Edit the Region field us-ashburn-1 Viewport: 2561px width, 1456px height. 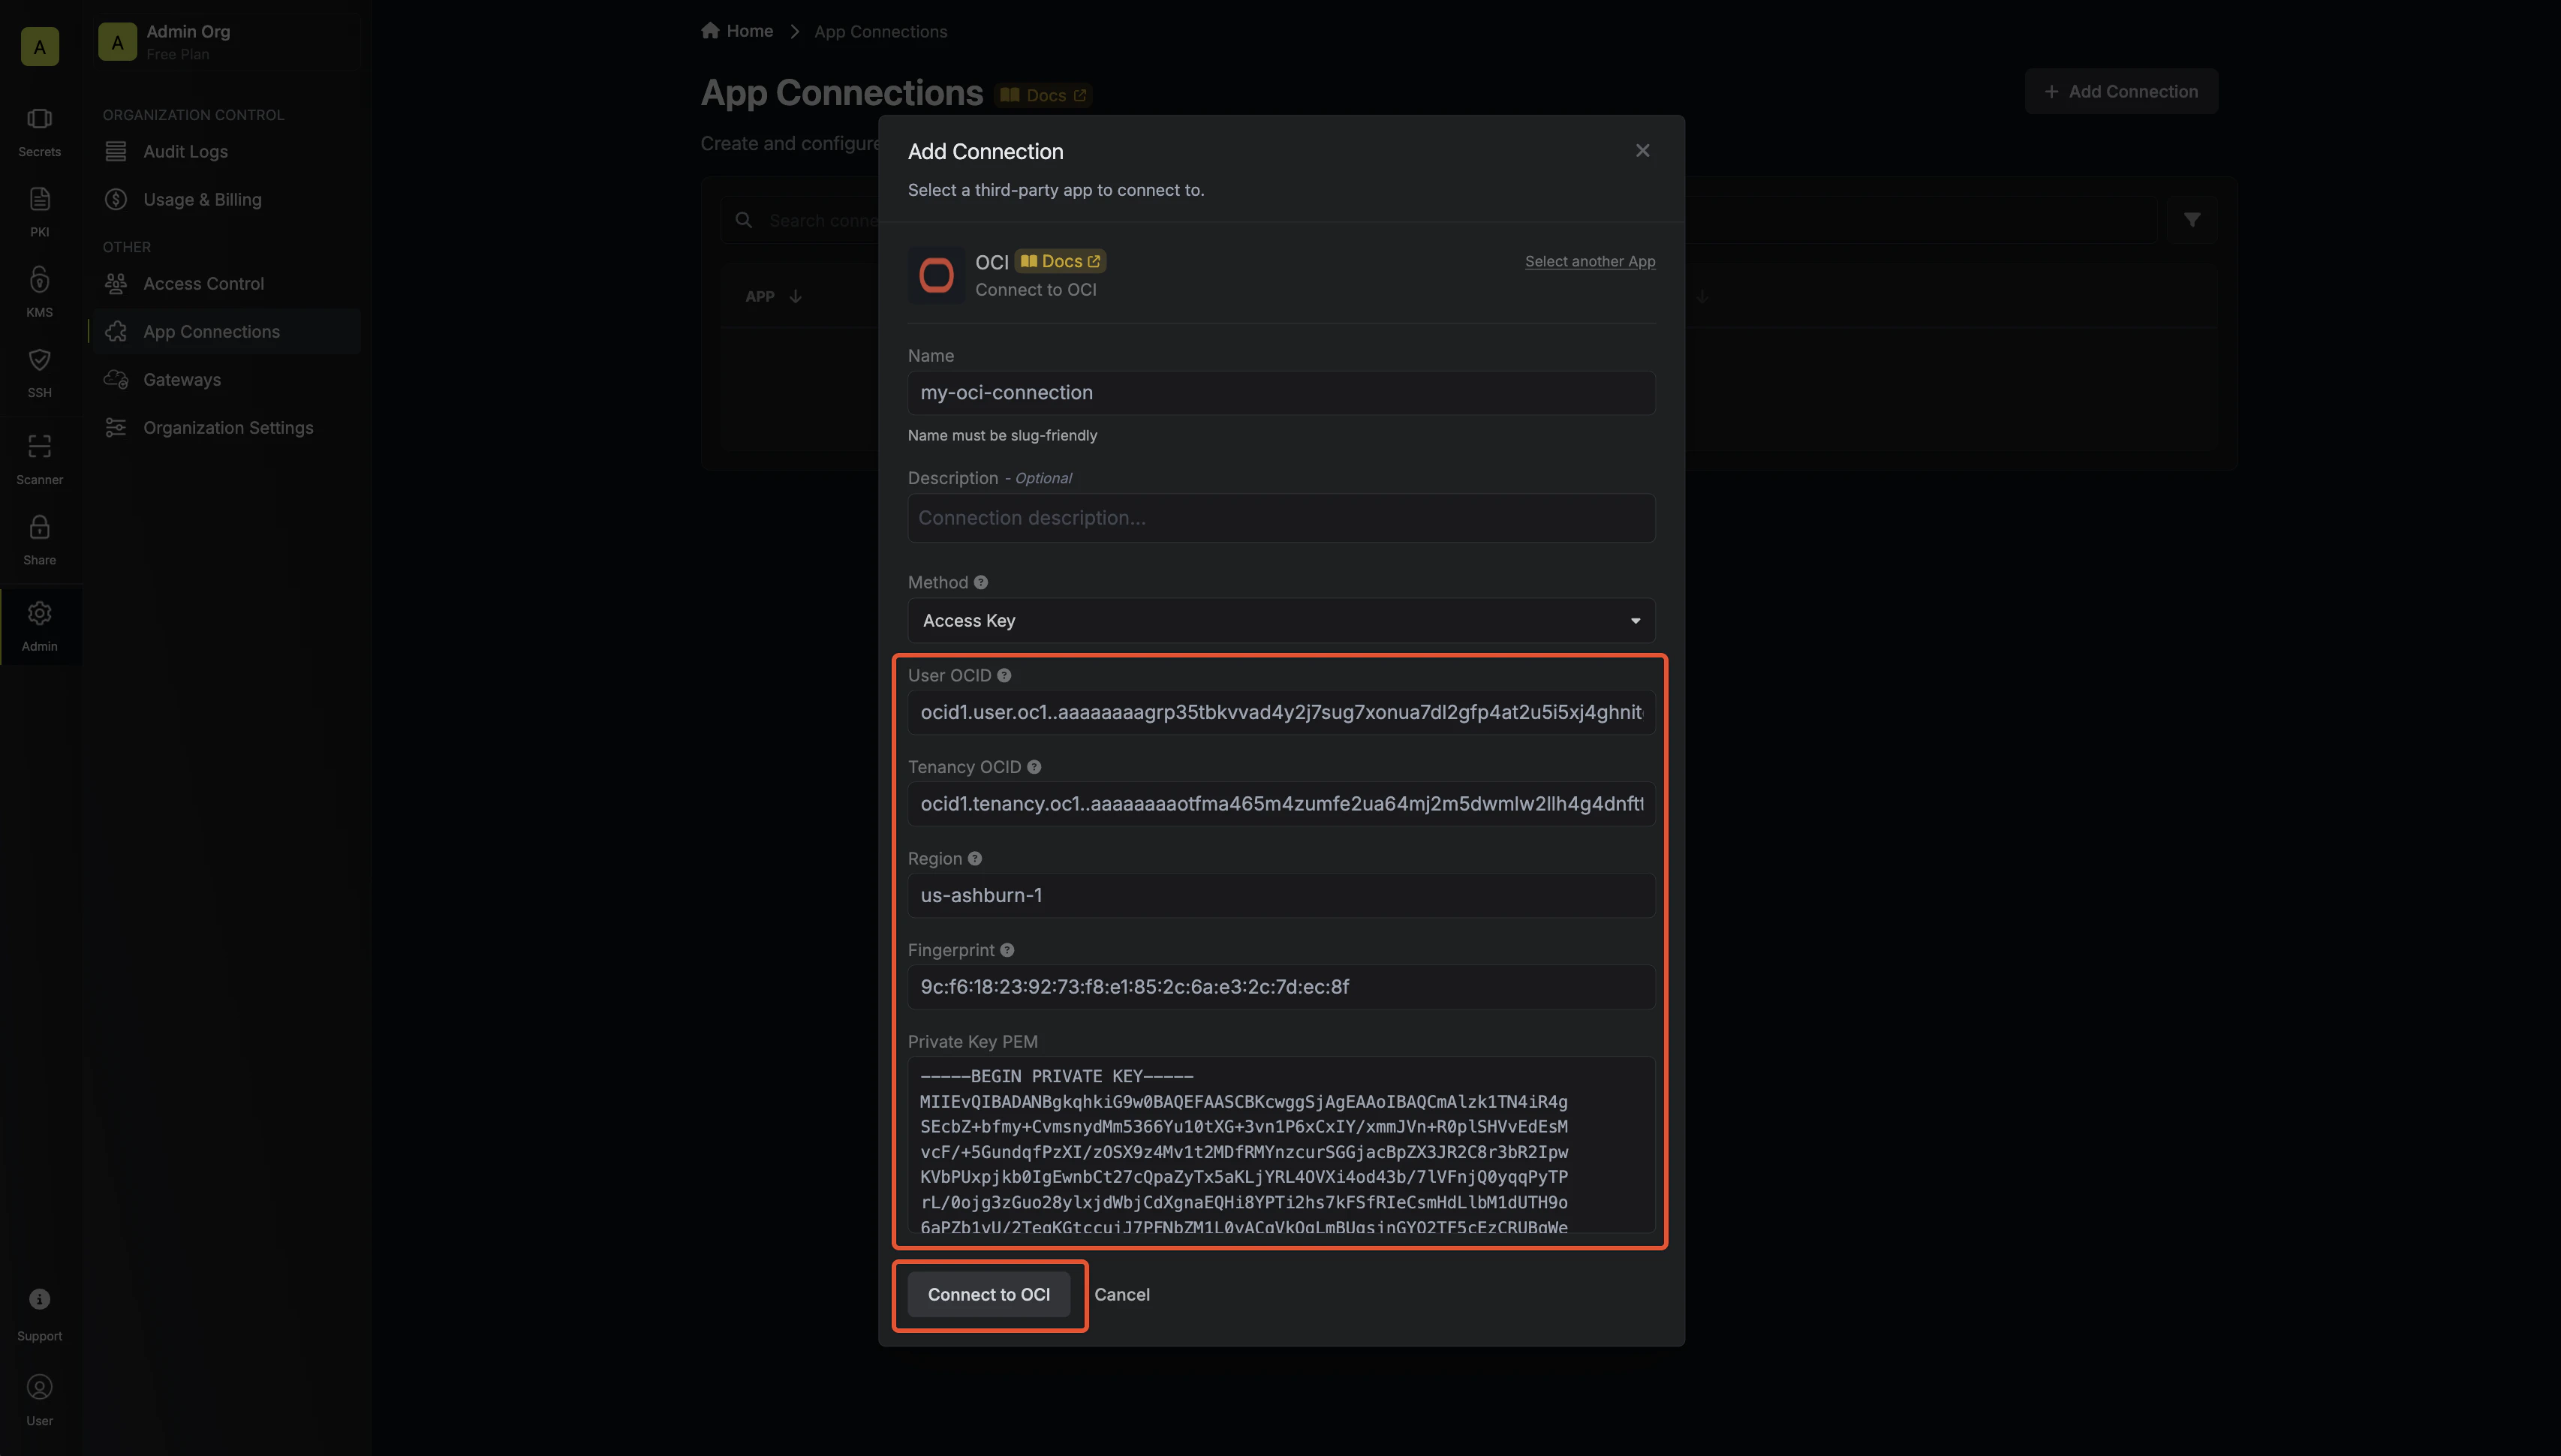(1280, 895)
